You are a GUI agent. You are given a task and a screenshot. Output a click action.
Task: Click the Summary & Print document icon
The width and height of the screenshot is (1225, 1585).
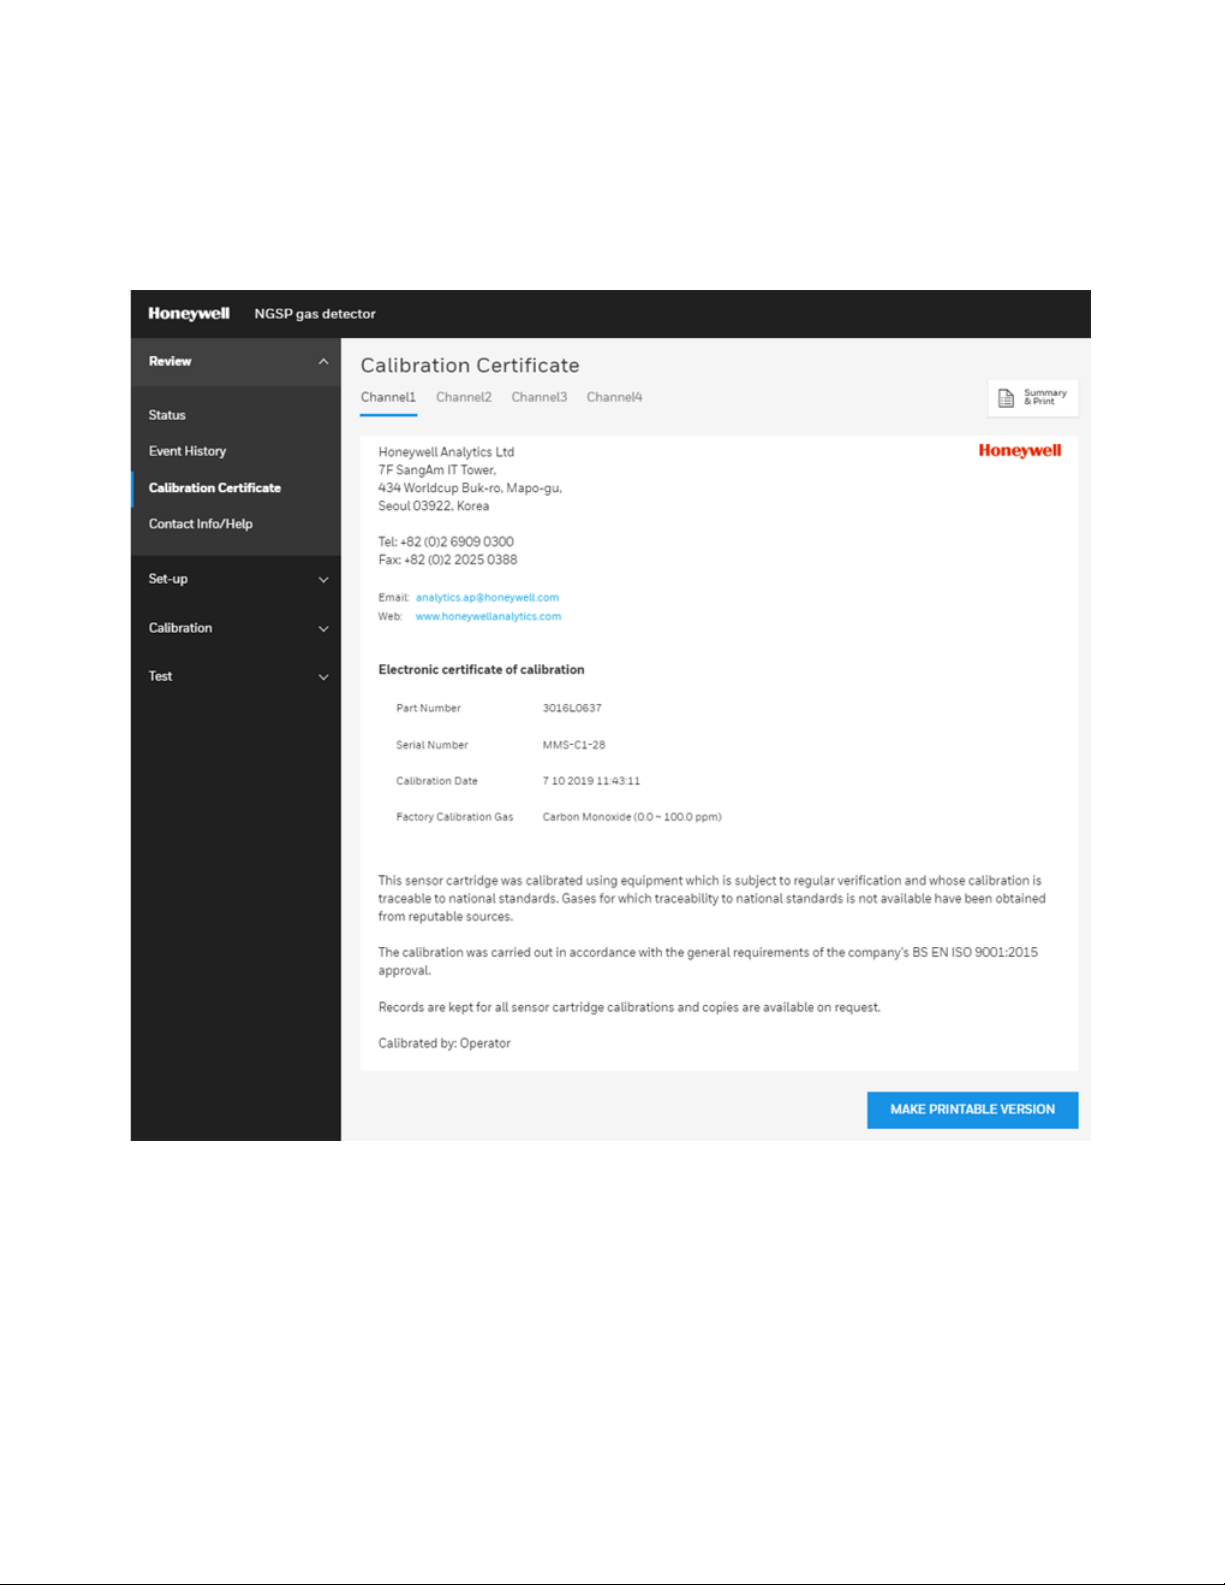pyautogui.click(x=1006, y=398)
